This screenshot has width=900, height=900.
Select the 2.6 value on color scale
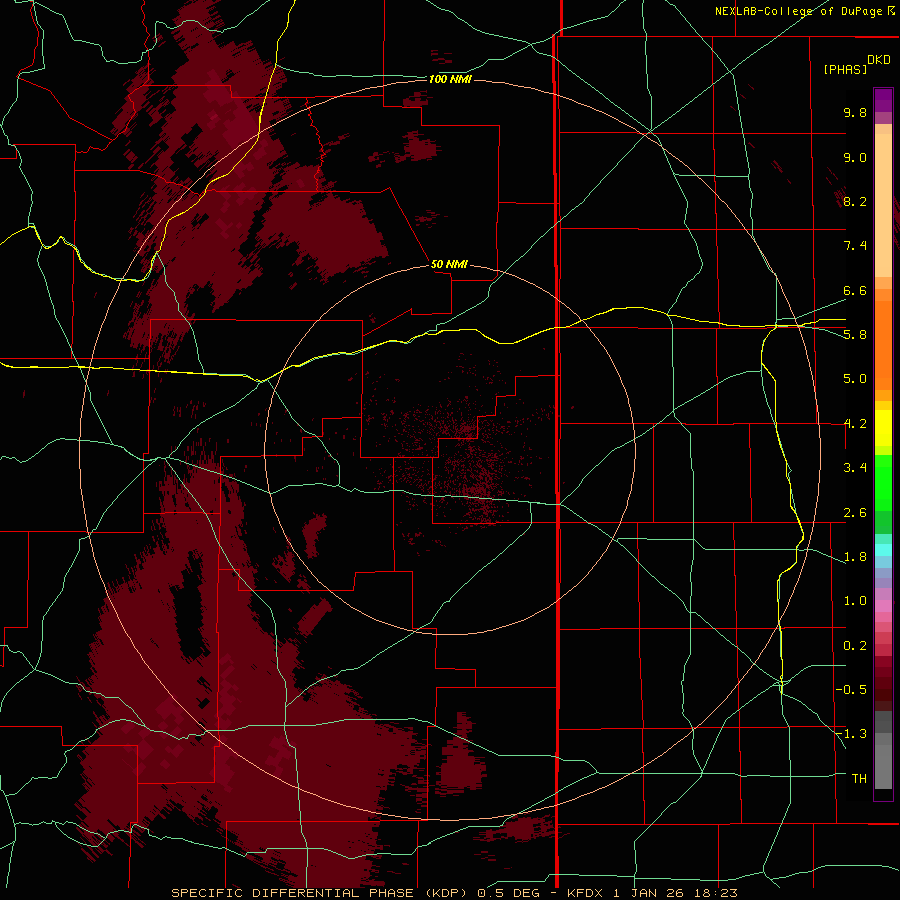pyautogui.click(x=855, y=513)
